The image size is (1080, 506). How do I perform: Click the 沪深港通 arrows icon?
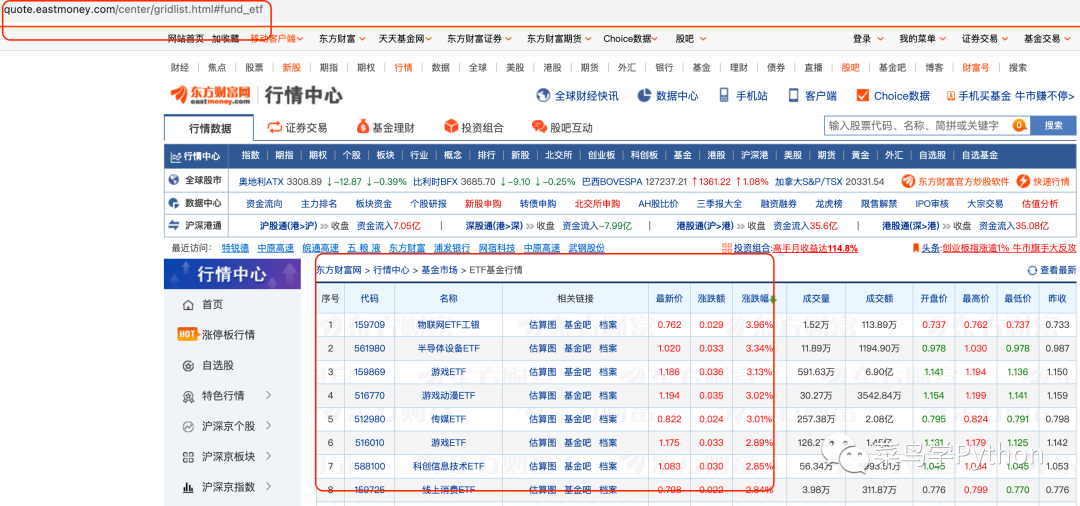click(x=175, y=225)
